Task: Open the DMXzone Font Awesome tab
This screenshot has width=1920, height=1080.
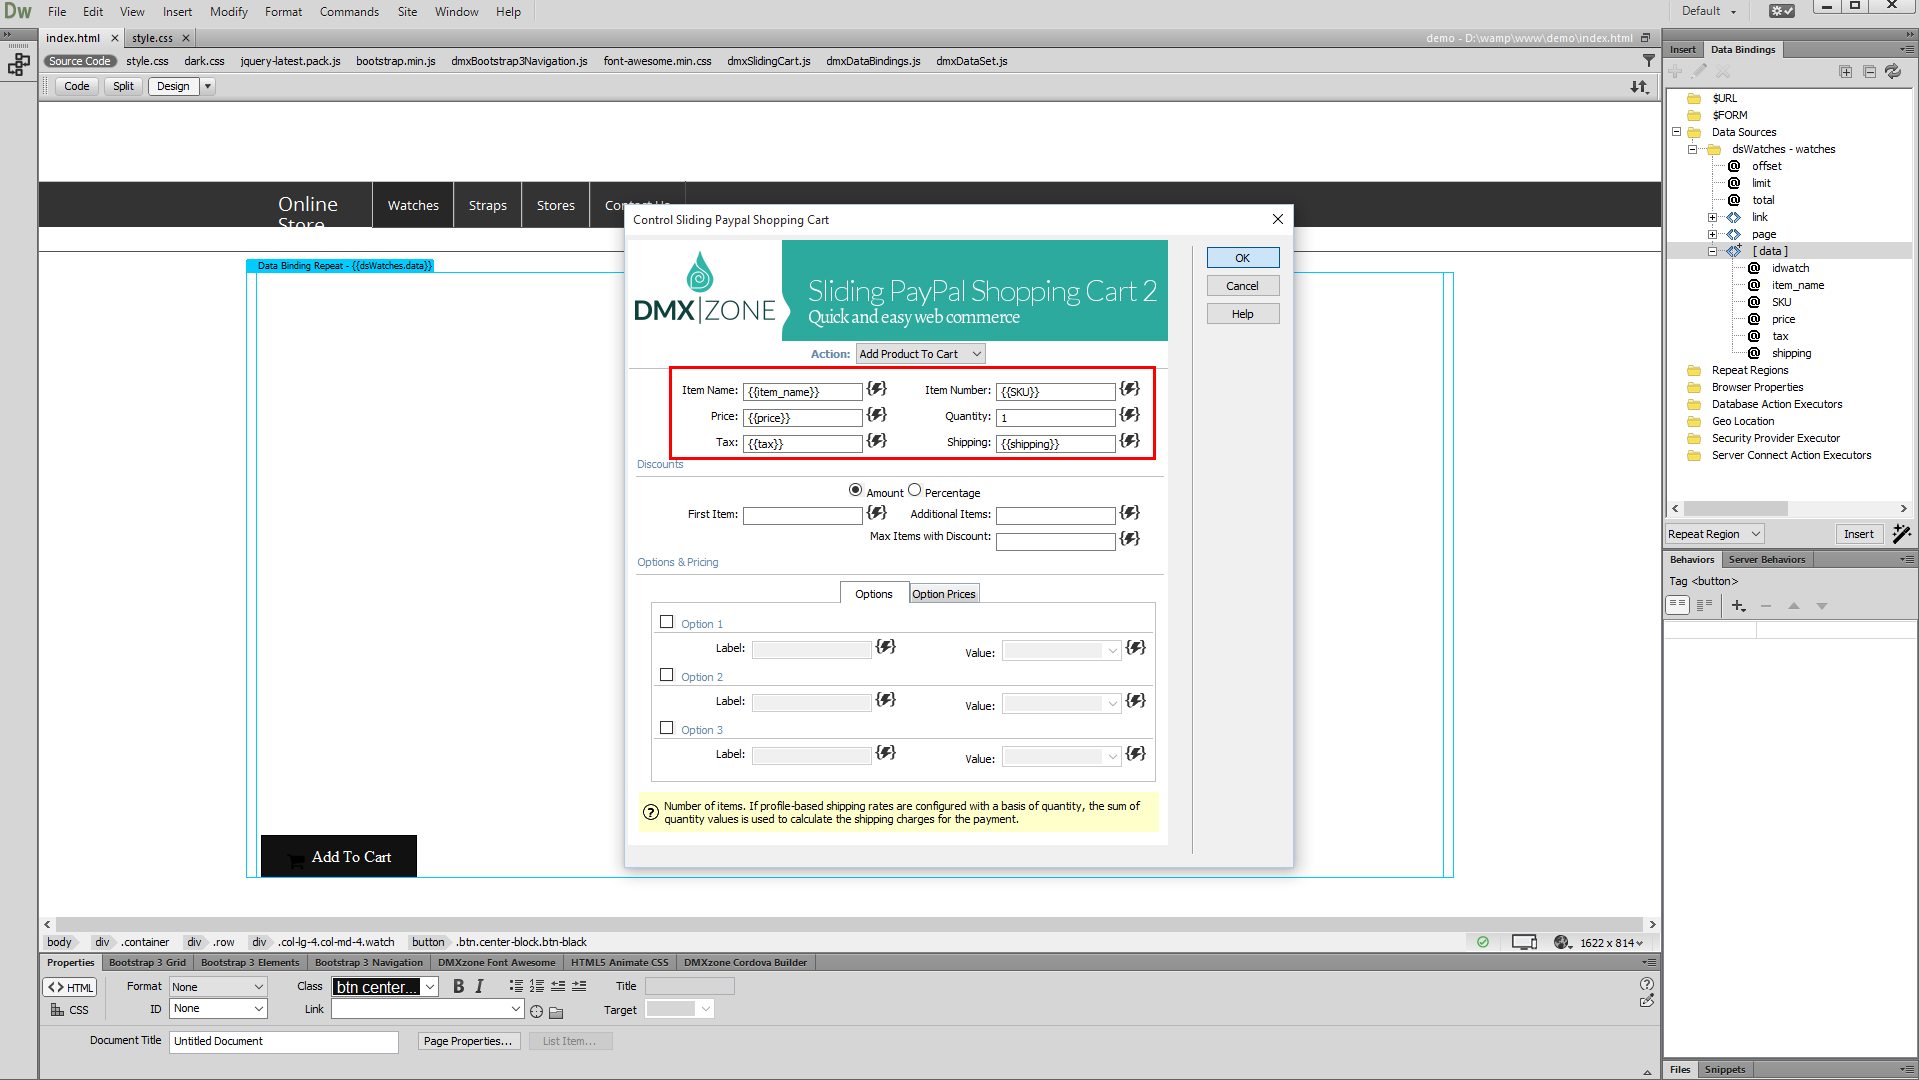Action: coord(497,963)
